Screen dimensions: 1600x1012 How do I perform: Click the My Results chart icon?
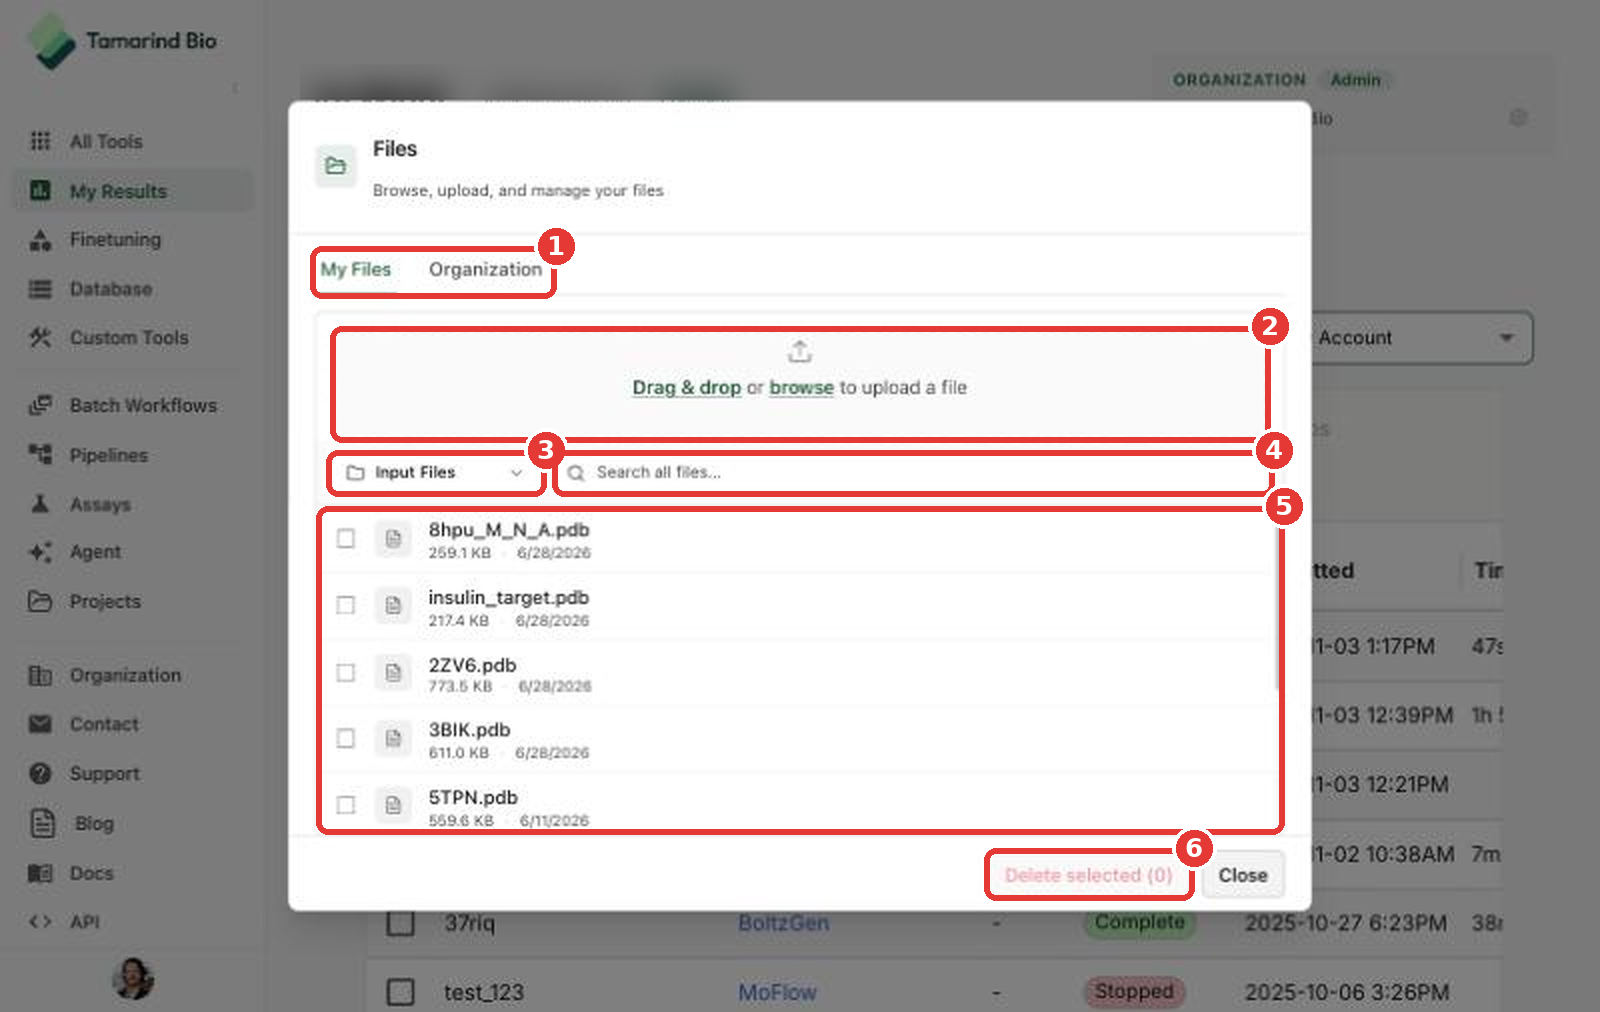coord(40,190)
